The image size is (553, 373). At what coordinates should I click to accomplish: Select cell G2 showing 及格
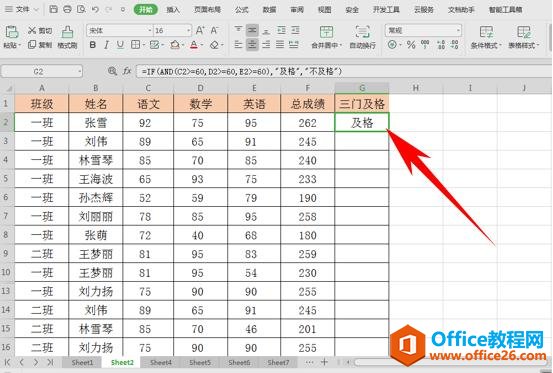click(362, 122)
